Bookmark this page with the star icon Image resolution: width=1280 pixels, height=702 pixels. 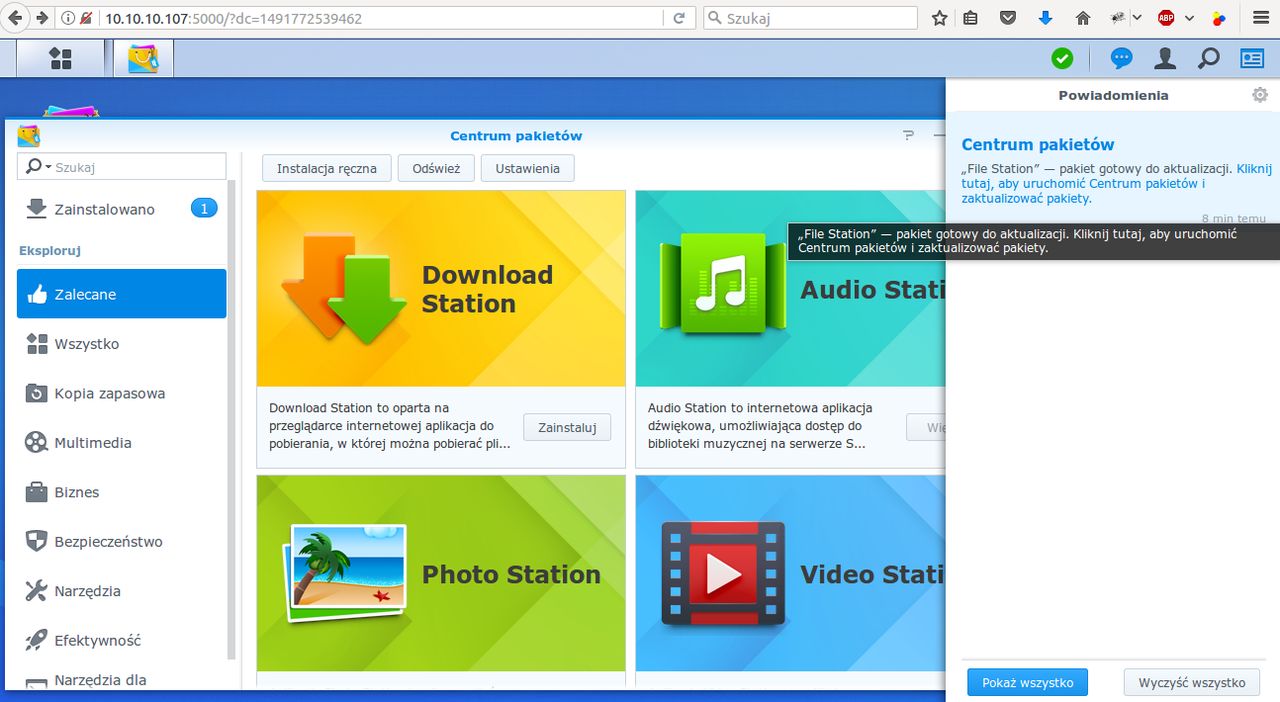tap(939, 18)
